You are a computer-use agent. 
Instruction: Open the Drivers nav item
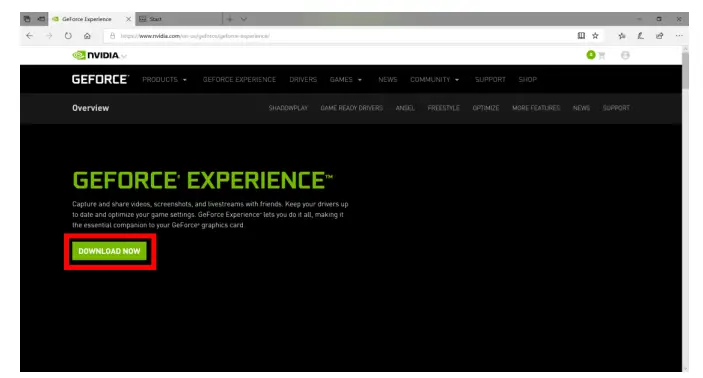tap(303, 79)
